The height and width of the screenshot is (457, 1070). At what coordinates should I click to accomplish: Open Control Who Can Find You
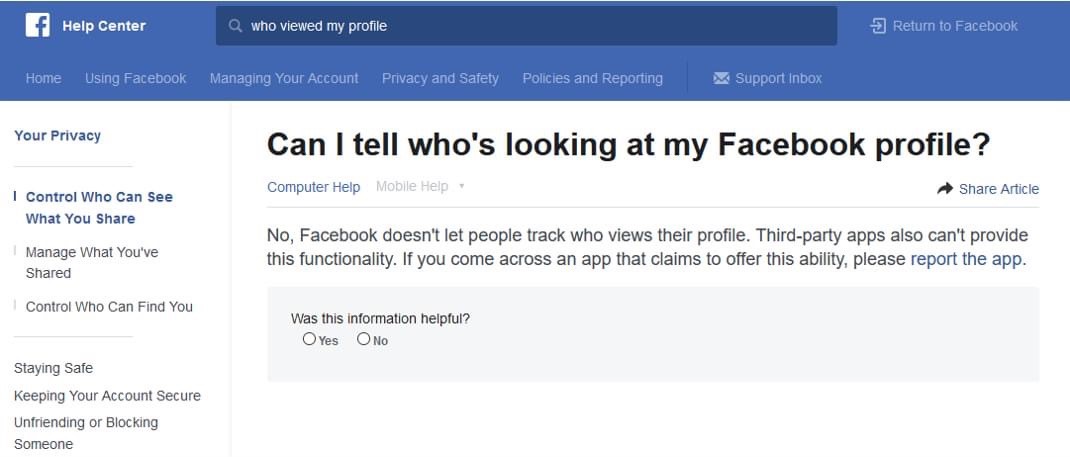109,307
